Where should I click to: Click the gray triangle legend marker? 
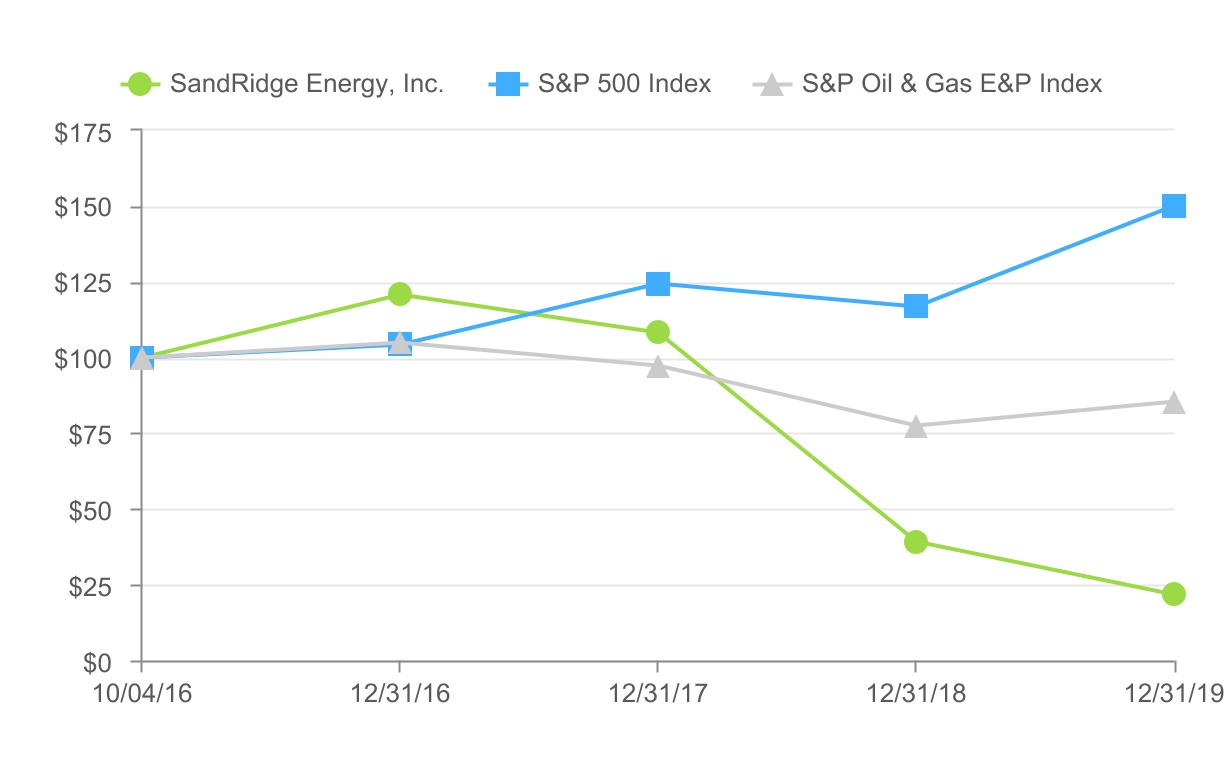[771, 85]
